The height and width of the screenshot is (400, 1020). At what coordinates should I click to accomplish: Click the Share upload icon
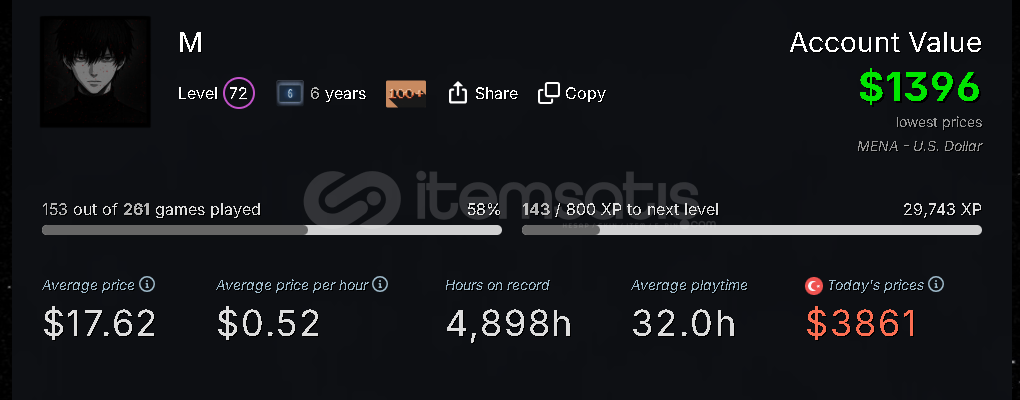(458, 93)
